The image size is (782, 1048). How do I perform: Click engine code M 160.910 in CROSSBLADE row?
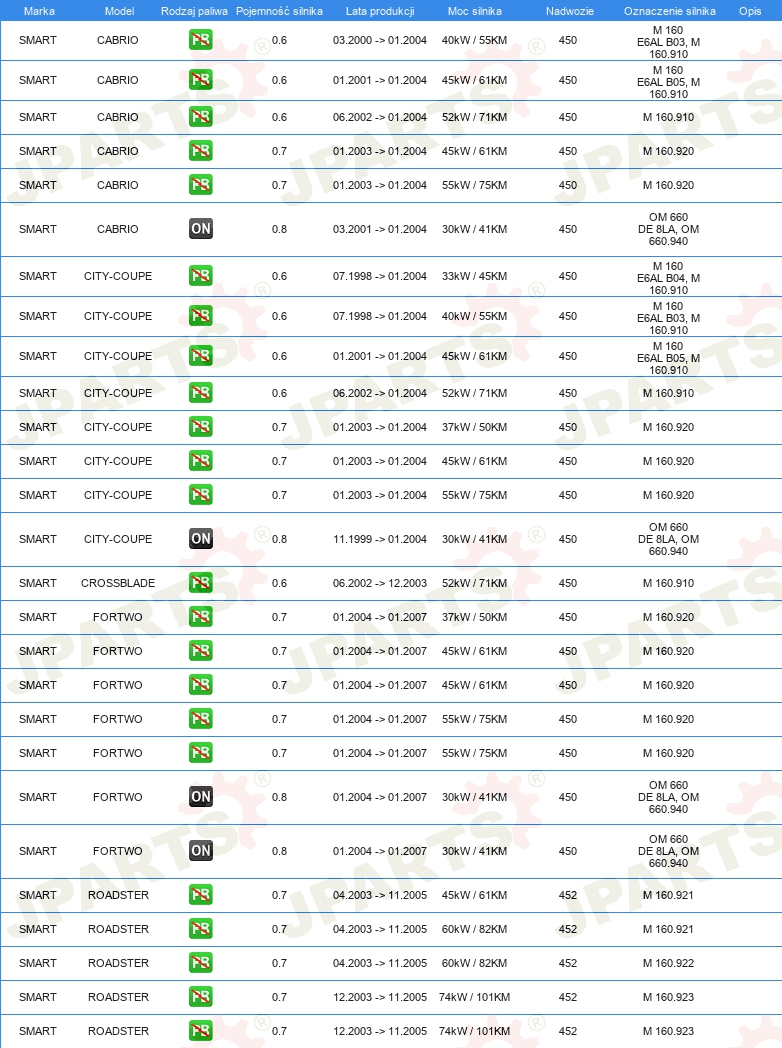click(668, 583)
